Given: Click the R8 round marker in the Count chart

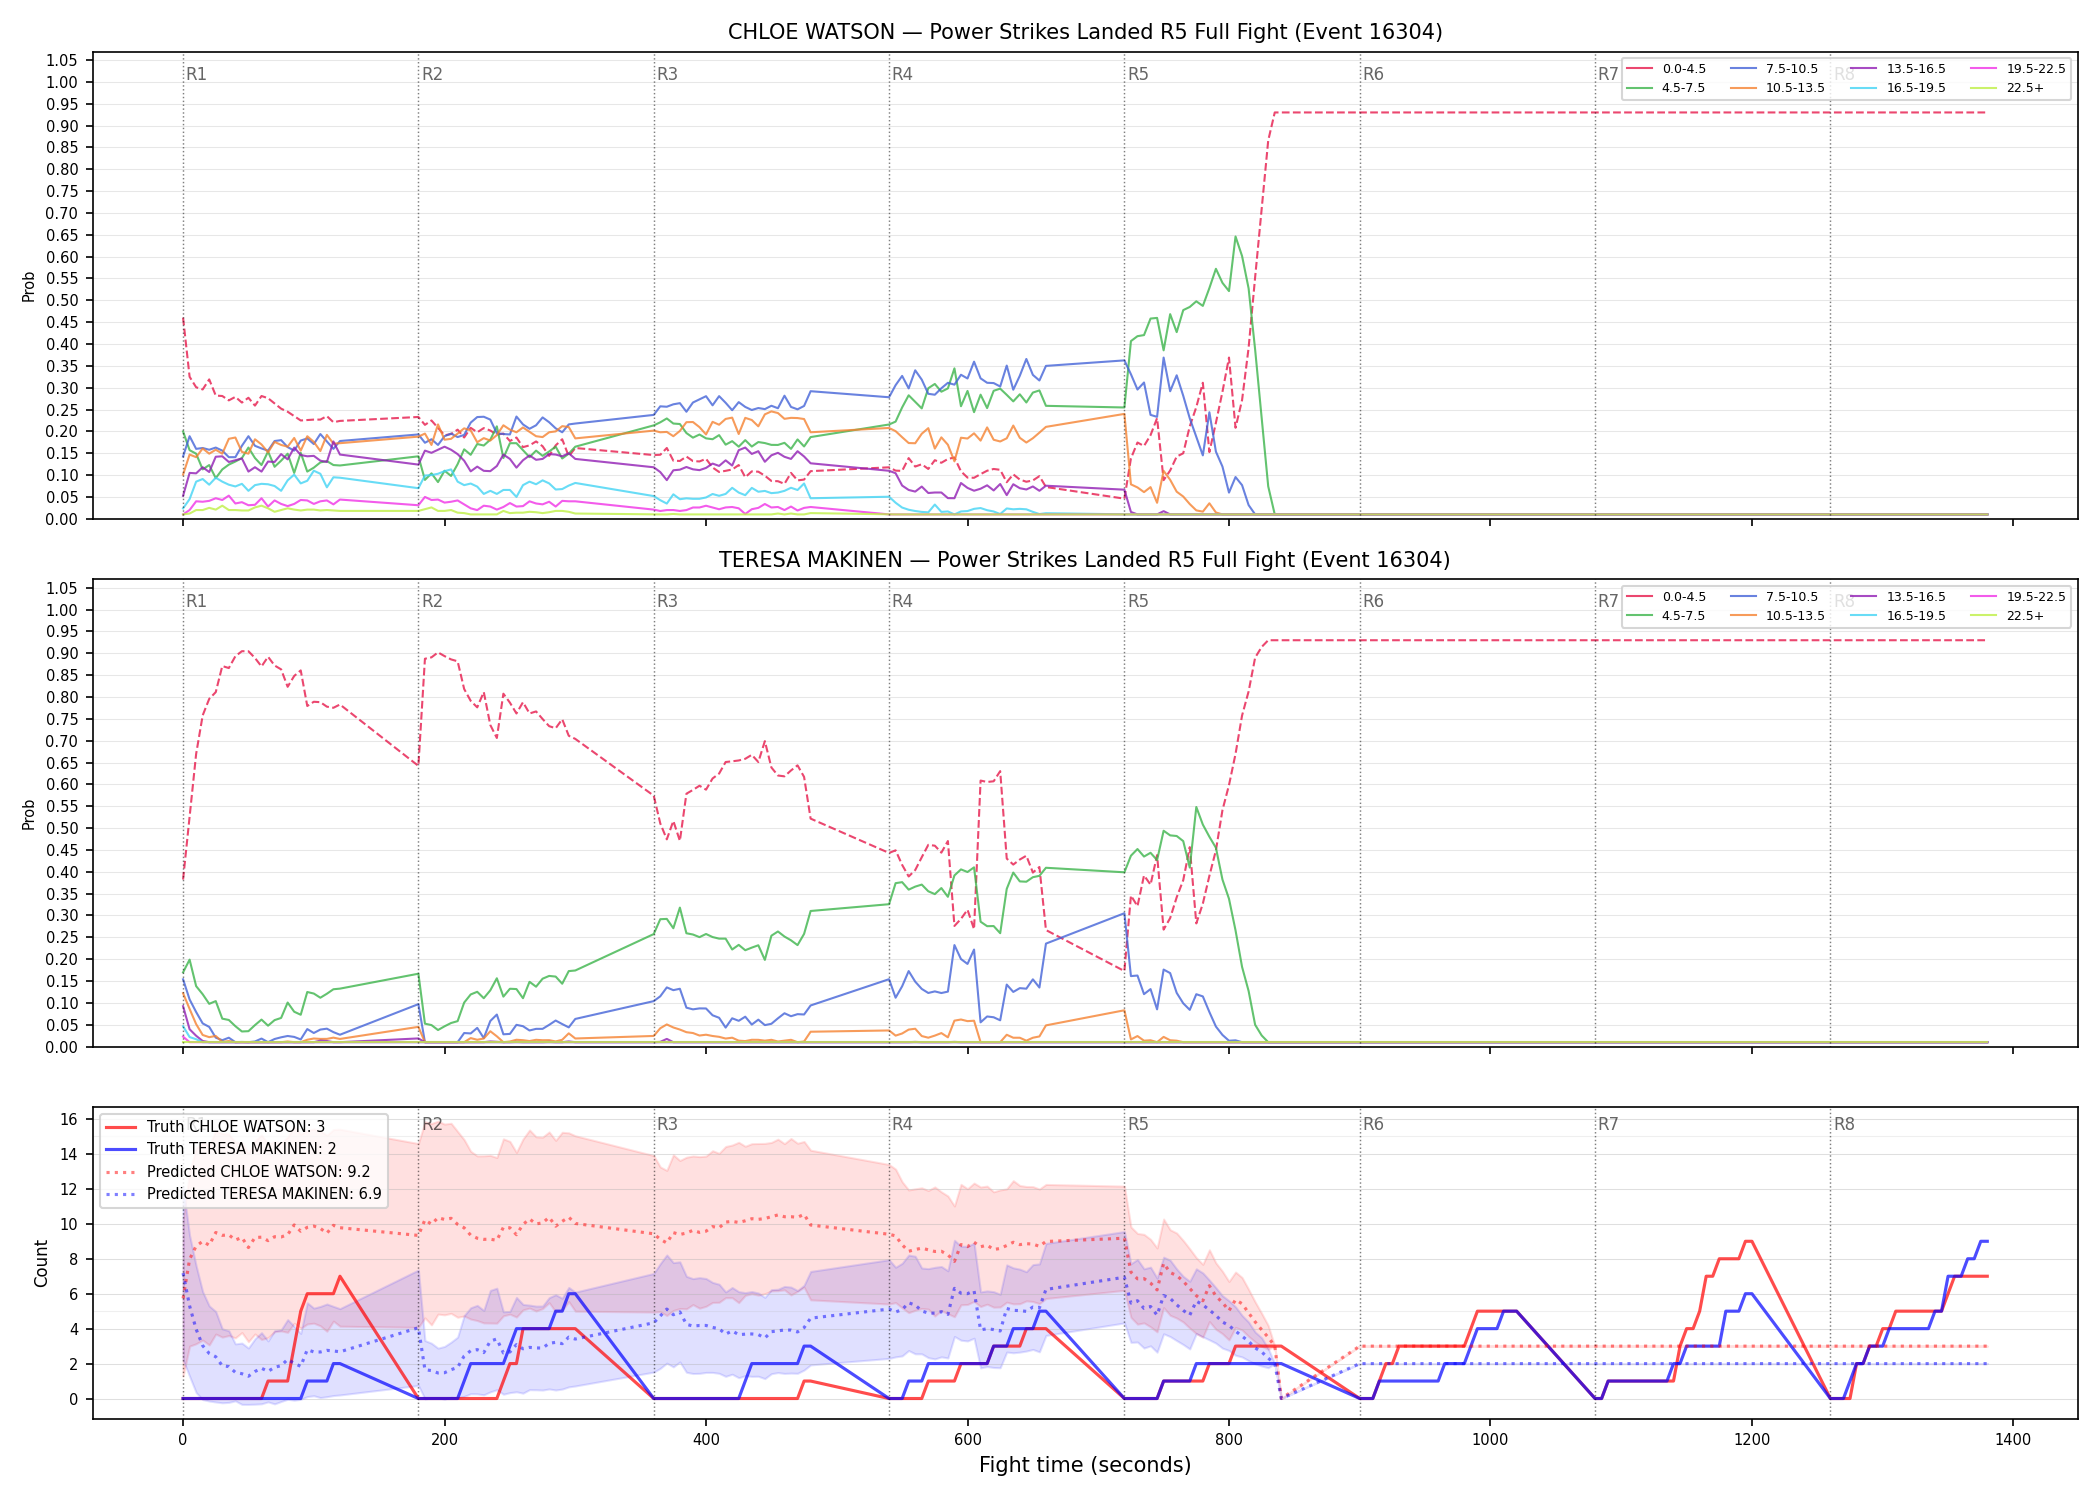Looking at the screenshot, I should (1844, 1124).
